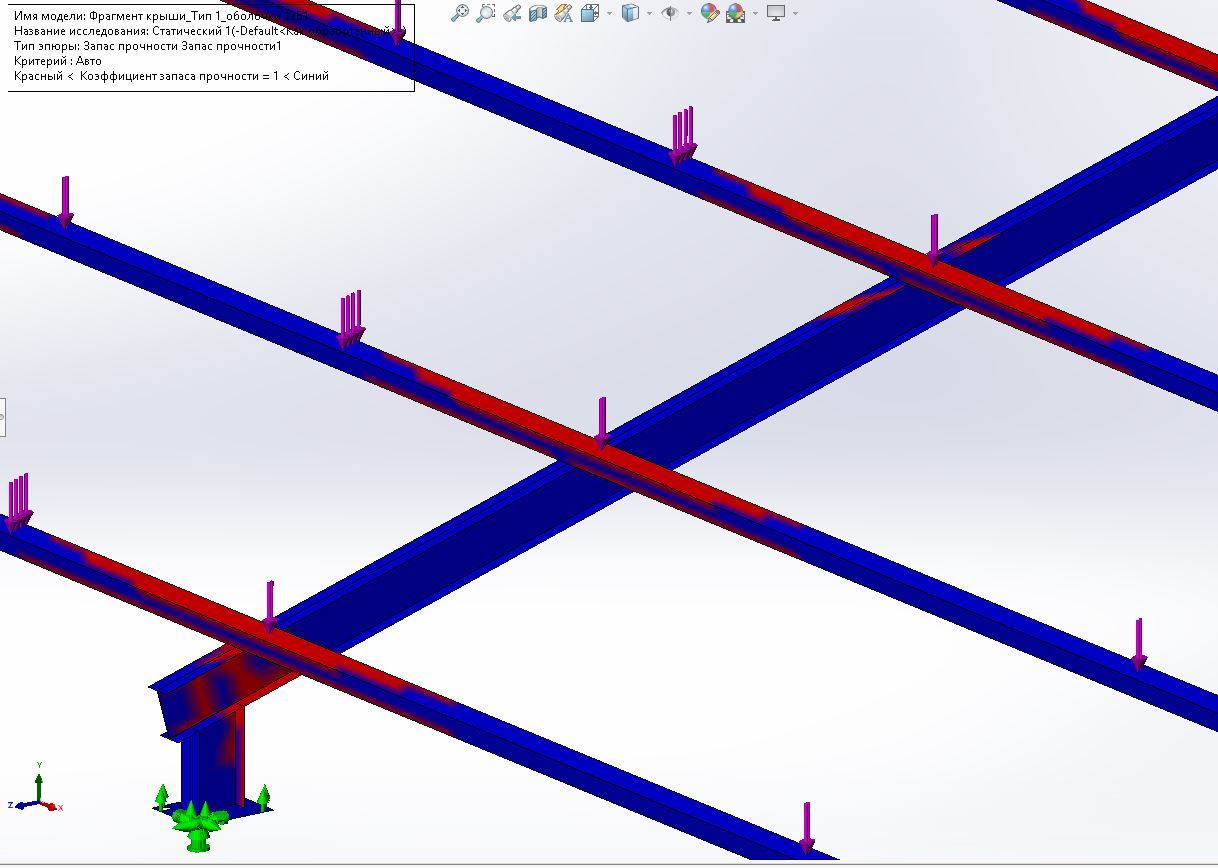The image size is (1218, 868).
Task: Expand the View Settings dropdown arrow
Action: (796, 14)
